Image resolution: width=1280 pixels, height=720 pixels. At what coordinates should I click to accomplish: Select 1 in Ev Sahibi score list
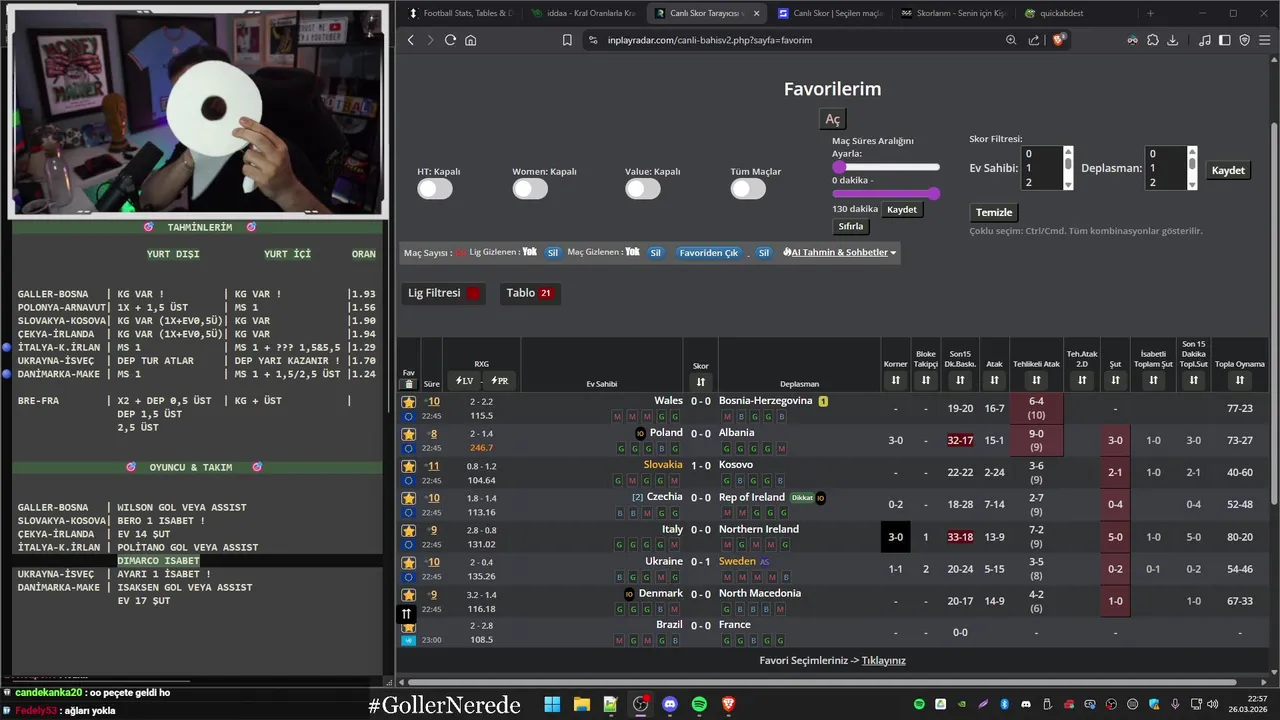[1041, 168]
